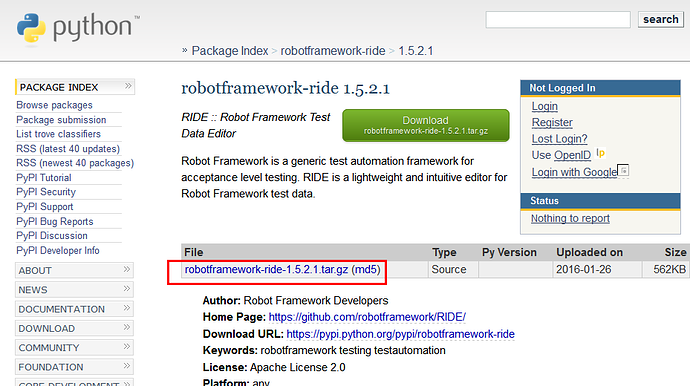This screenshot has height=386, width=690.
Task: Select the 2016-01-26 upload date cell
Action: (x=597, y=269)
